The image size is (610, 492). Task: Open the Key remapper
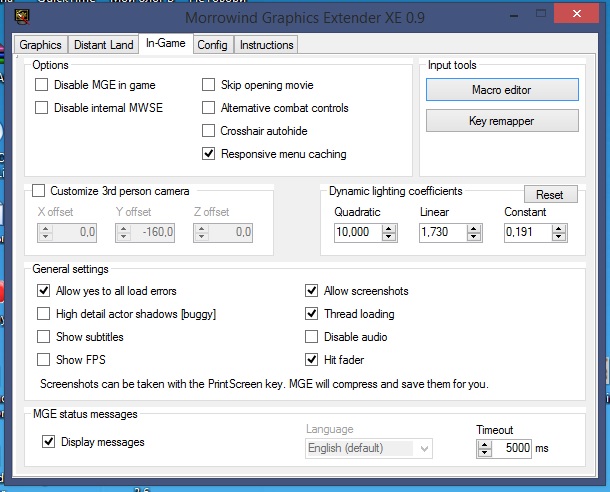502,121
